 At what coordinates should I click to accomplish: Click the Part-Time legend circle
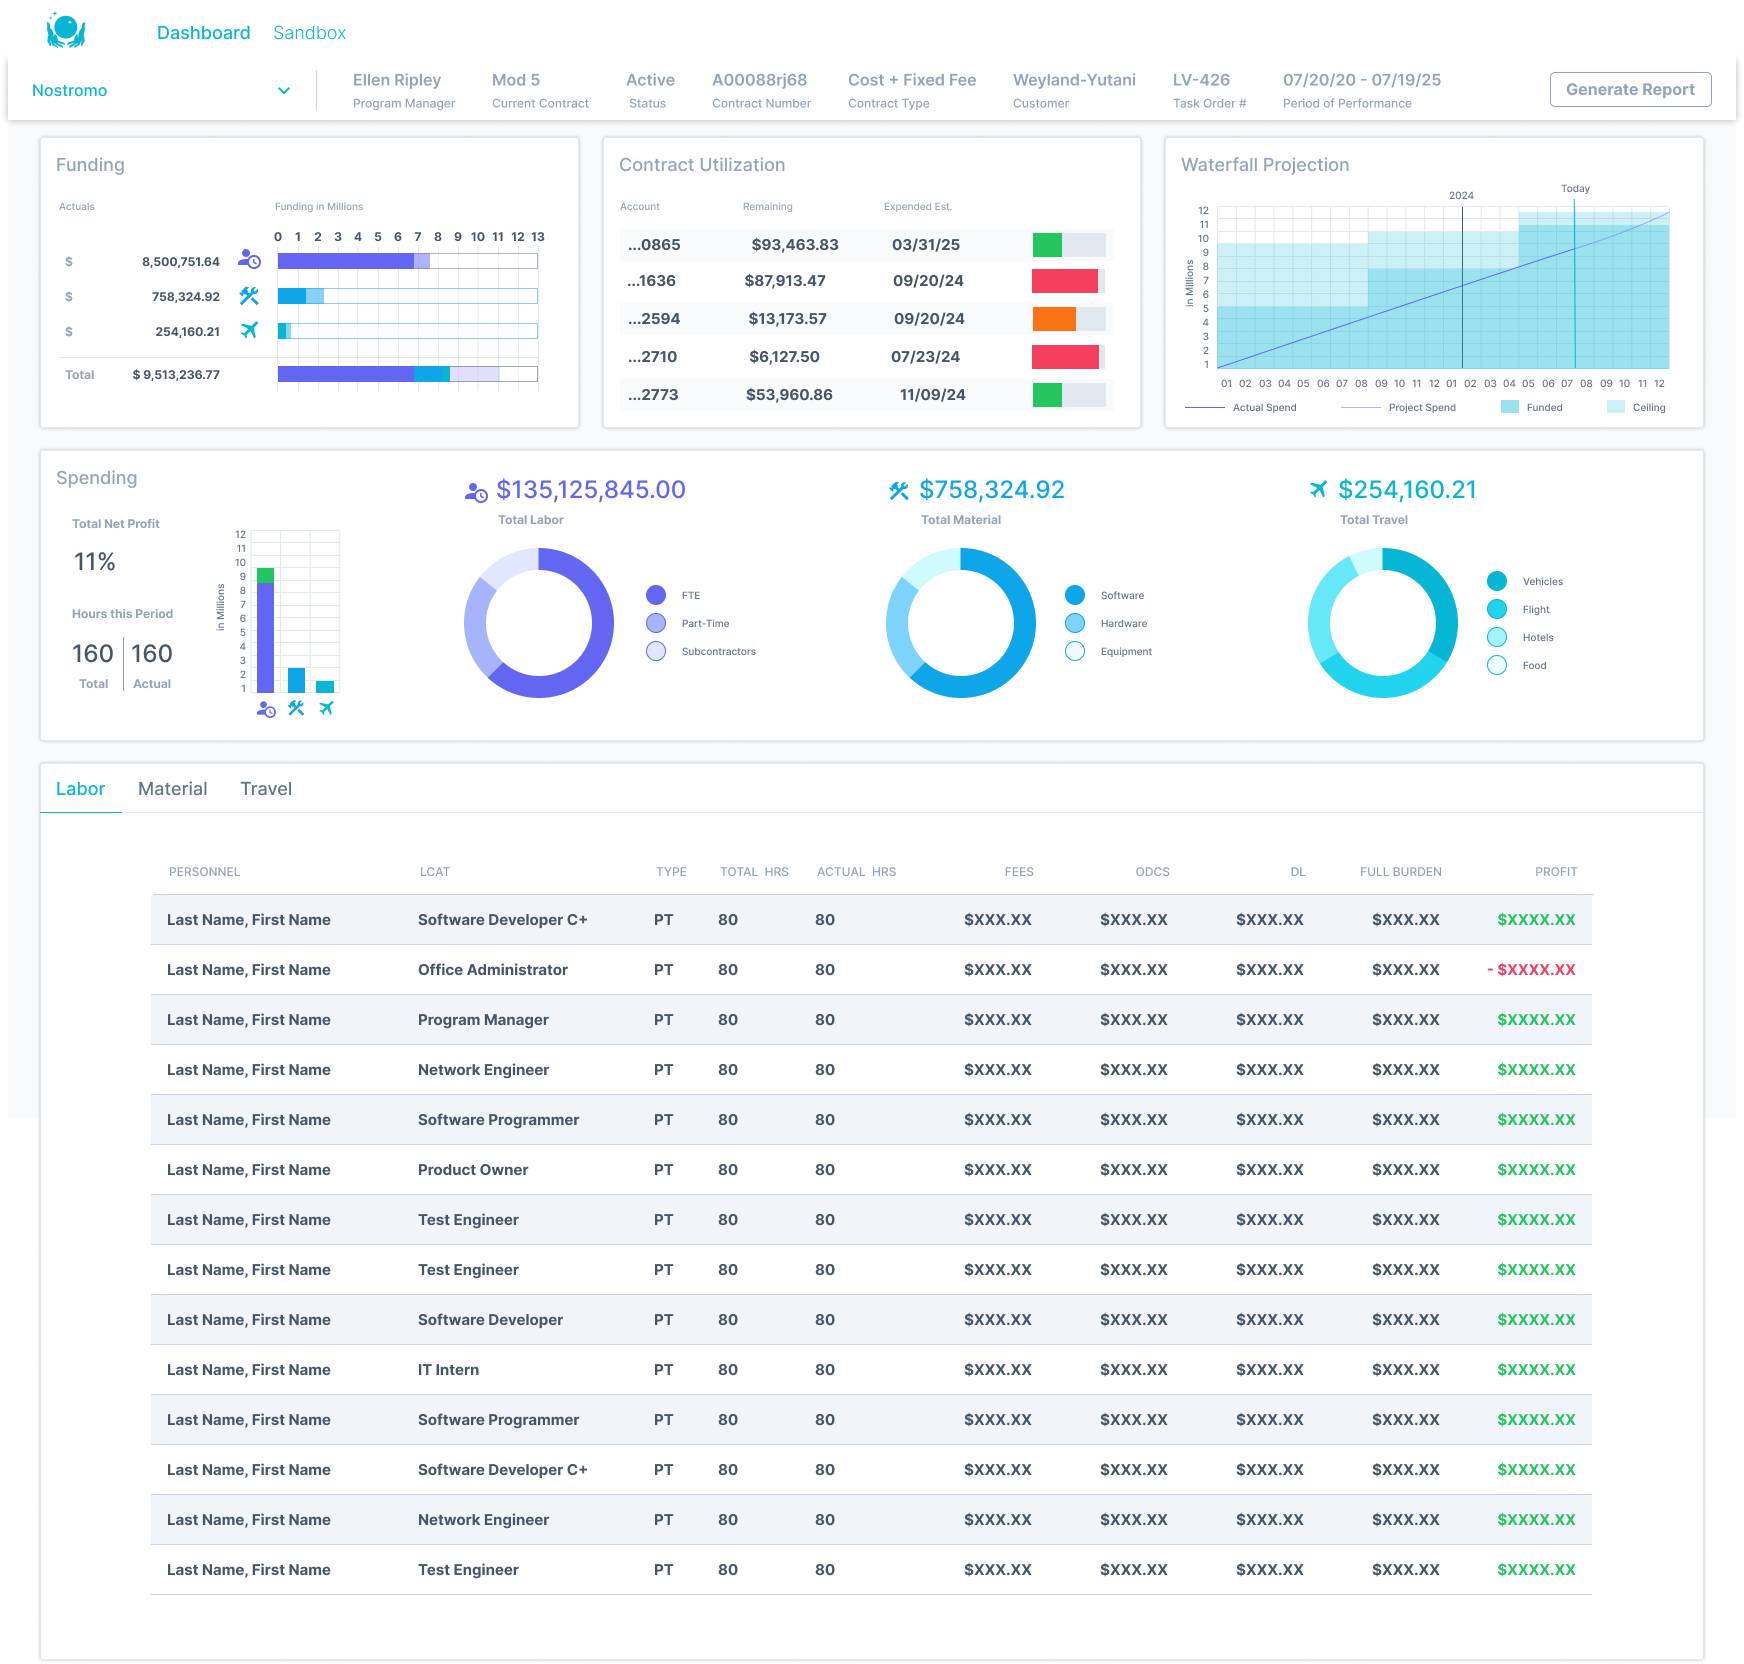pyautogui.click(x=656, y=623)
